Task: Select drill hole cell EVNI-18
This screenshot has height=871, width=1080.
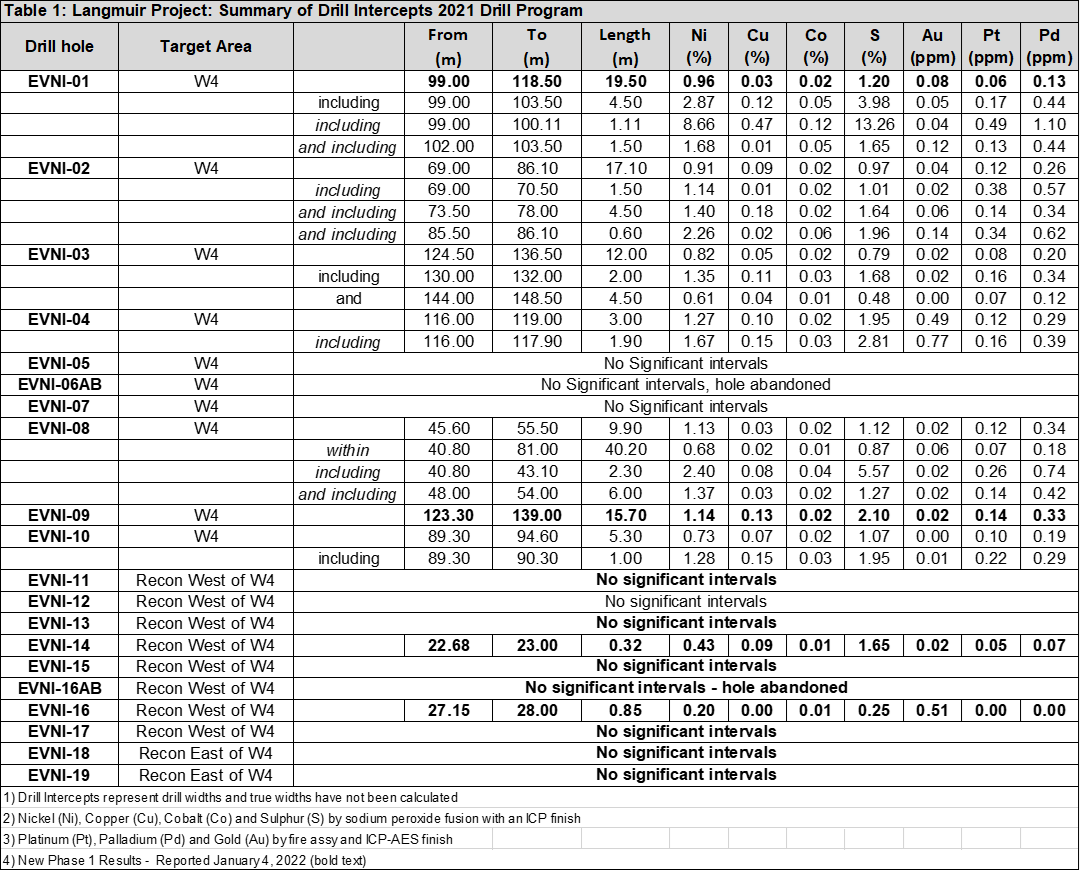Action: pos(59,753)
